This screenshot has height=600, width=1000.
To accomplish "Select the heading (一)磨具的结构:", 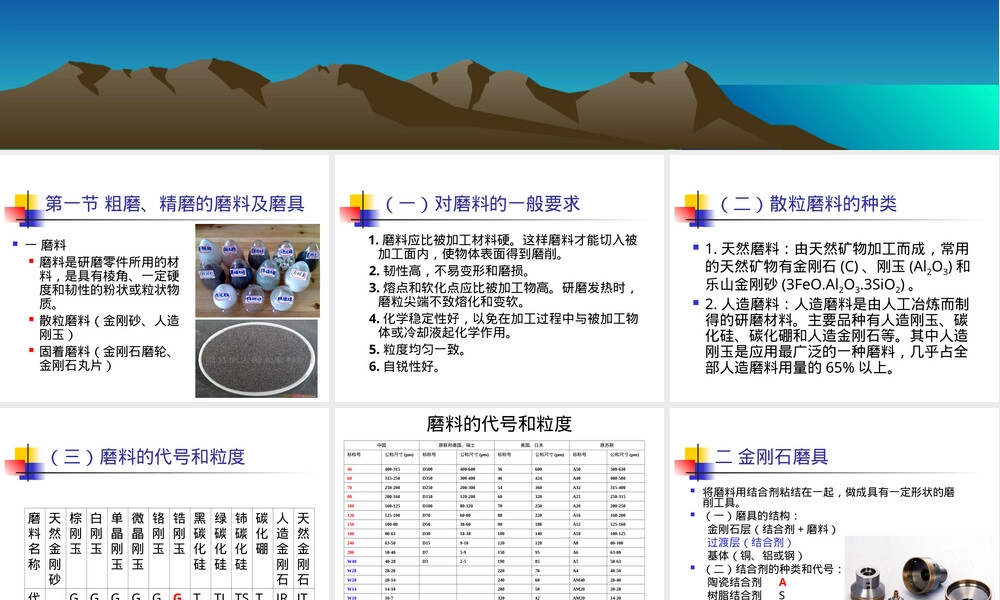I will point(751,516).
